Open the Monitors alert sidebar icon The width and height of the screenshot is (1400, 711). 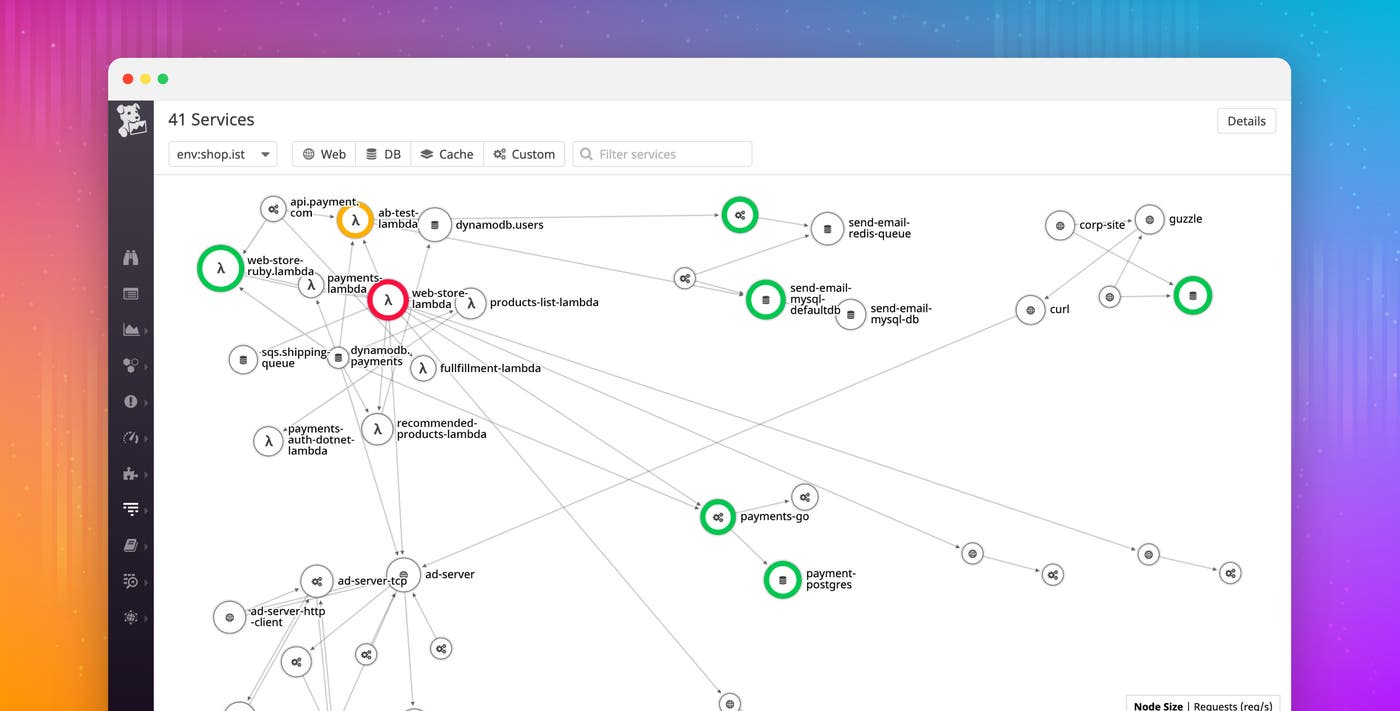(x=131, y=401)
